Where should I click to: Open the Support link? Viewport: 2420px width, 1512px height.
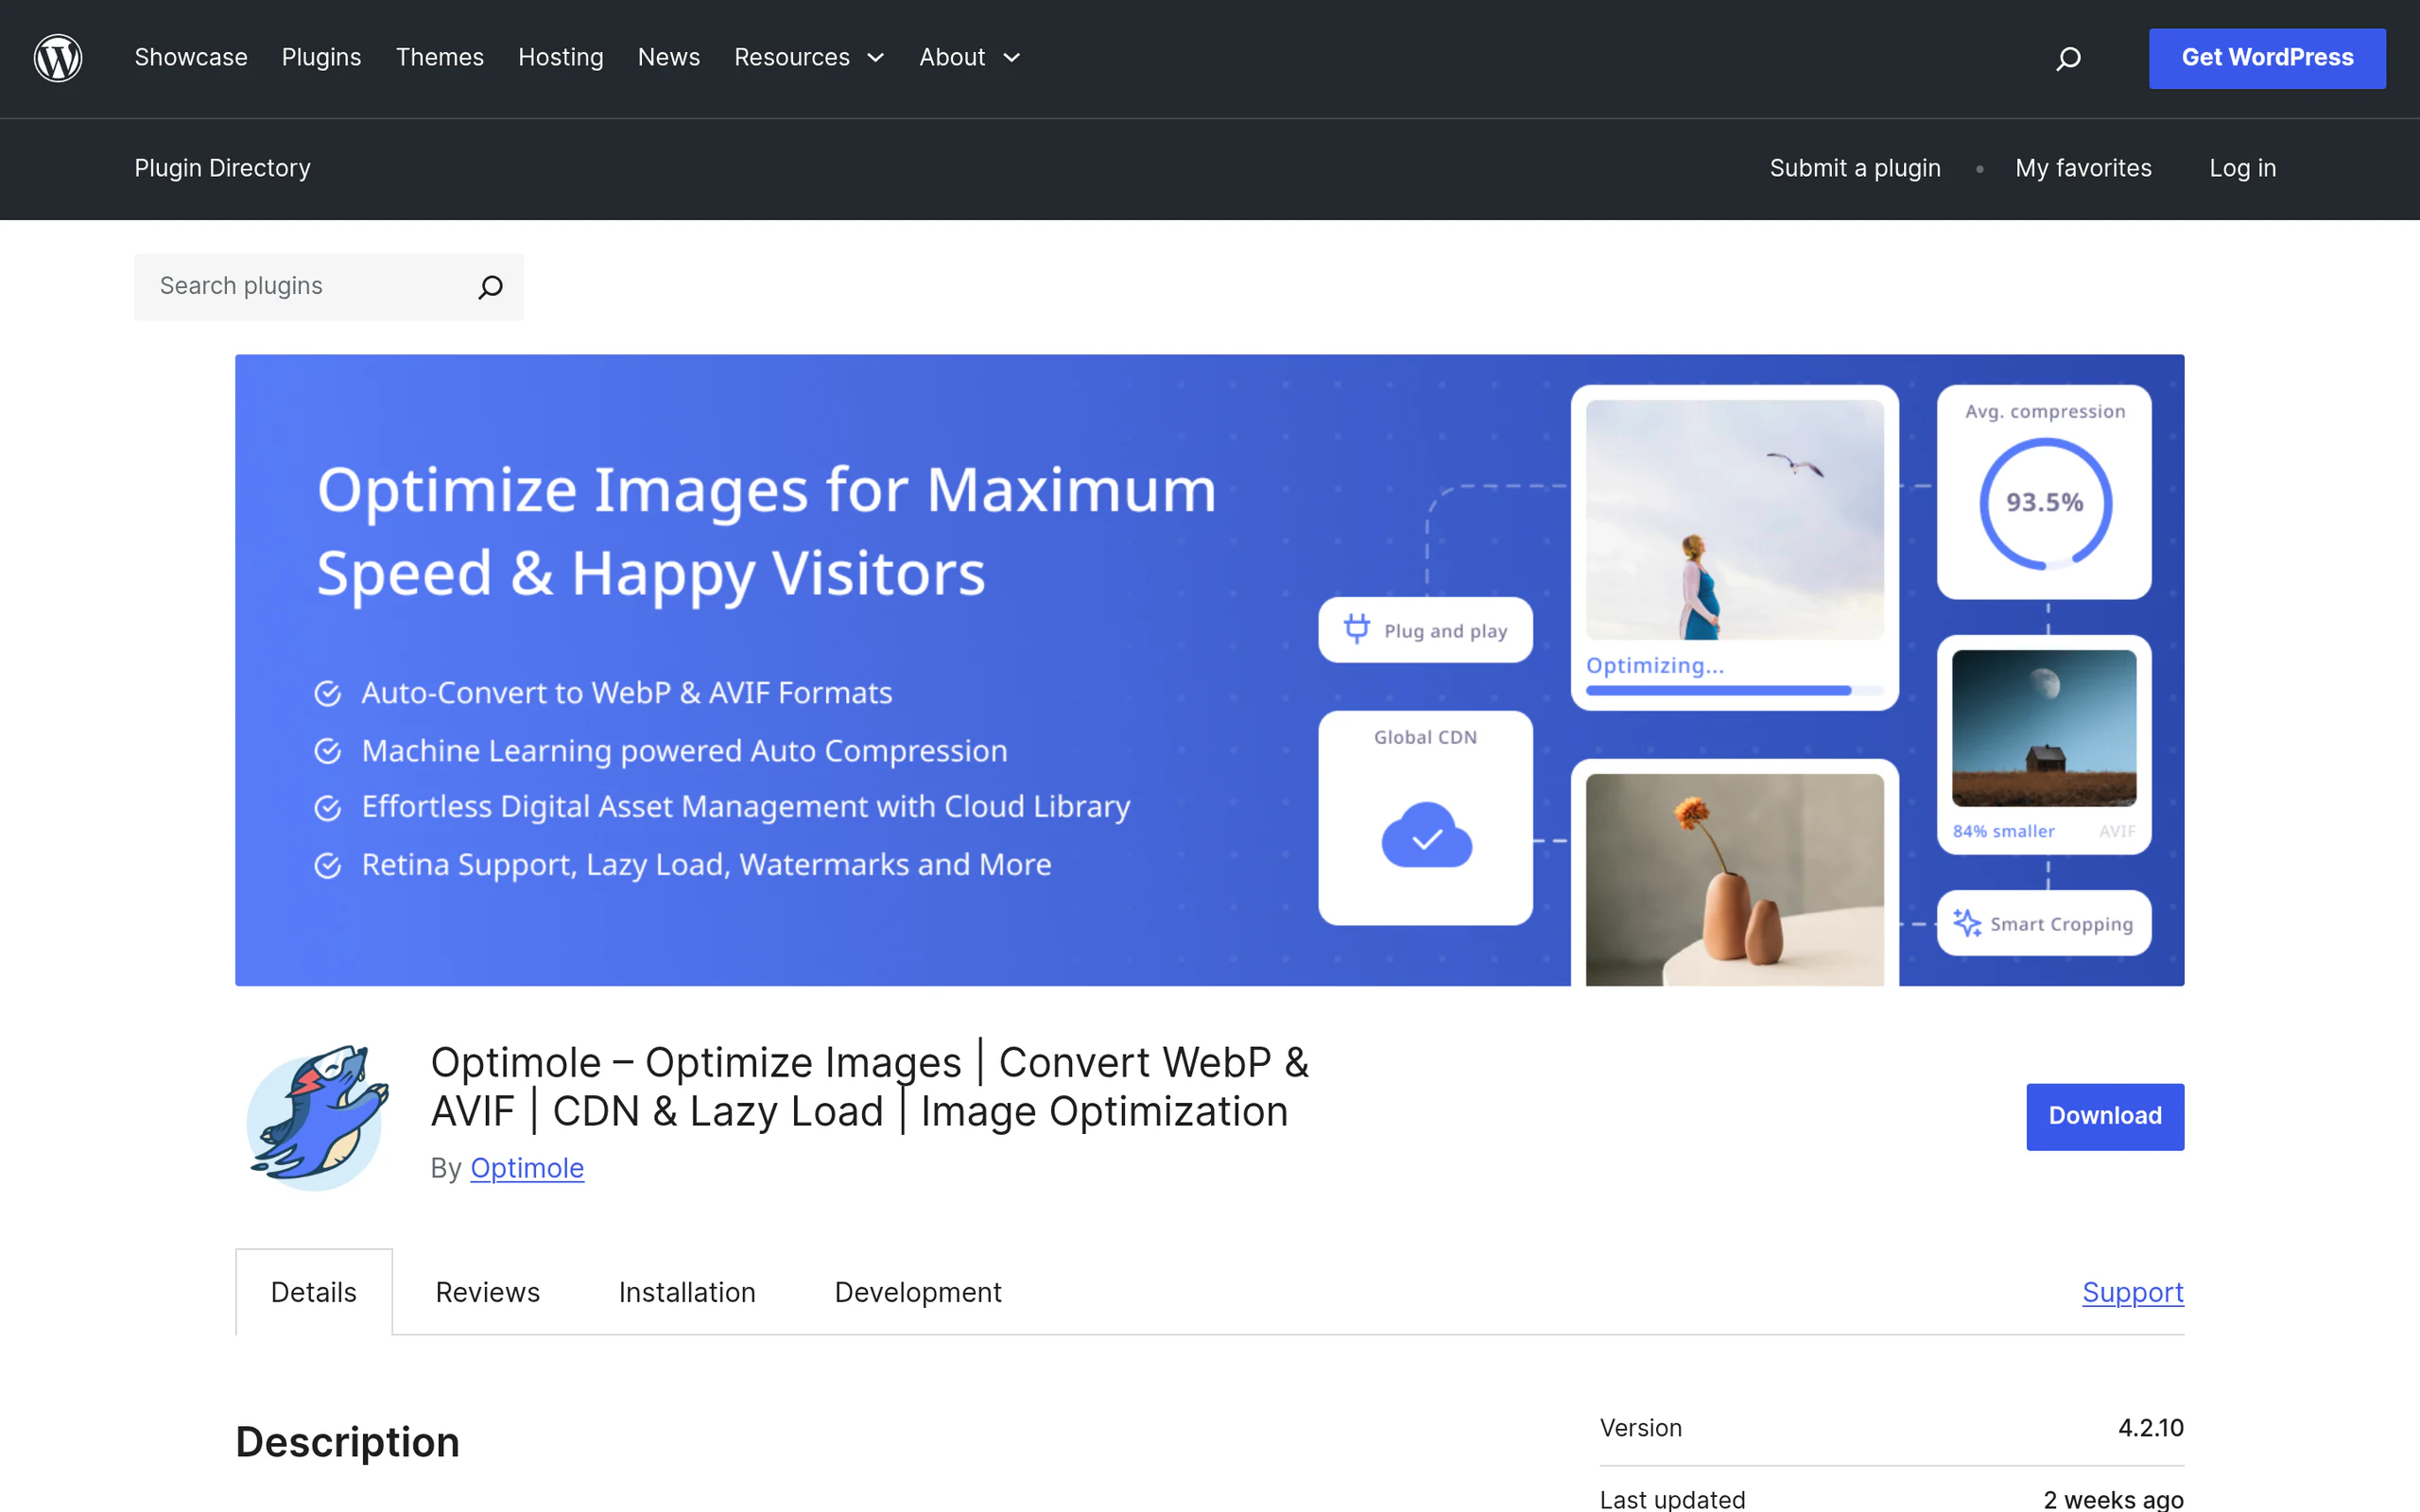2133,1292
